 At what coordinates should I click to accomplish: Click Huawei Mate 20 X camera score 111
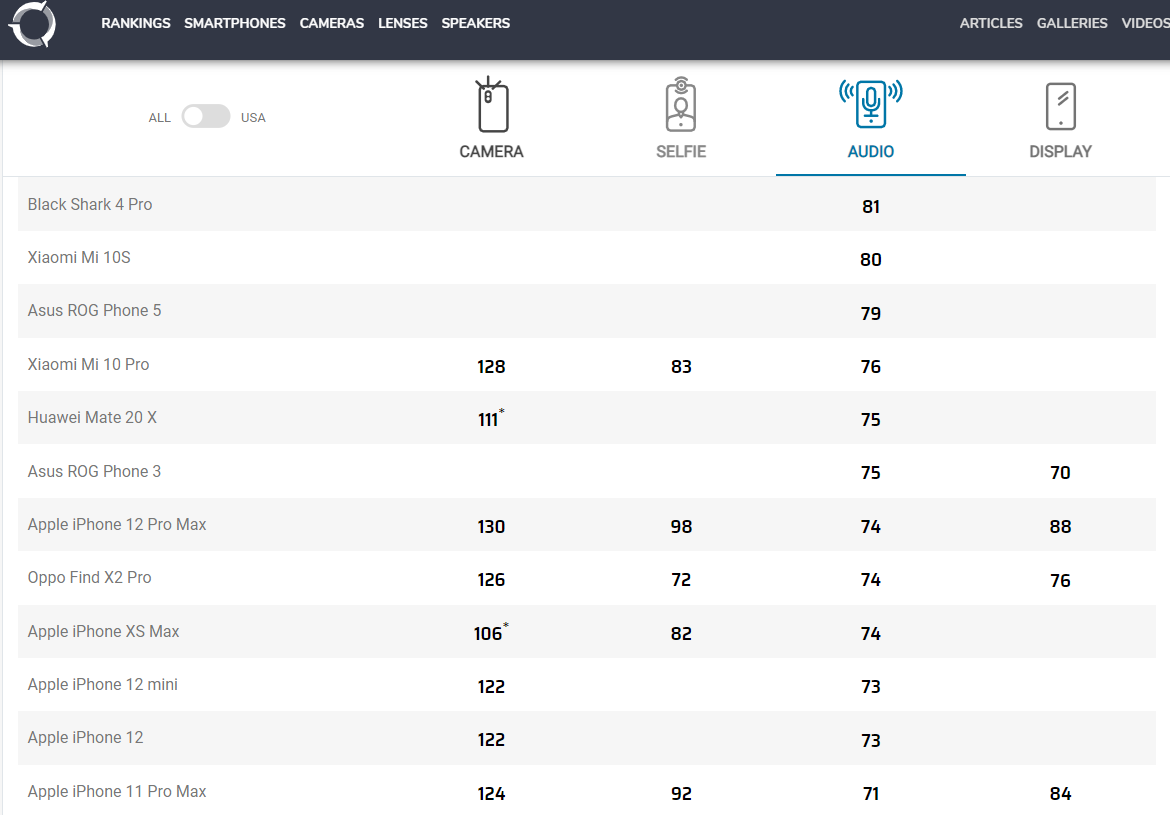(490, 418)
